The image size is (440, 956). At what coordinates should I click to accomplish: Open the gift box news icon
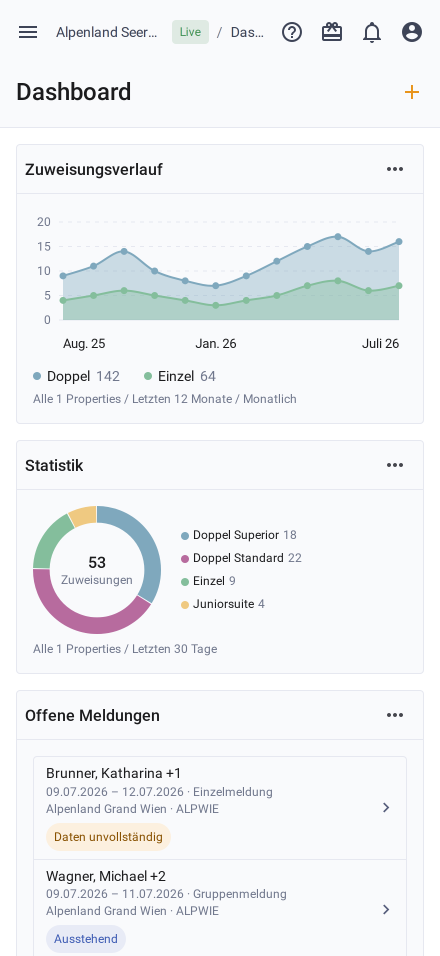click(x=332, y=32)
